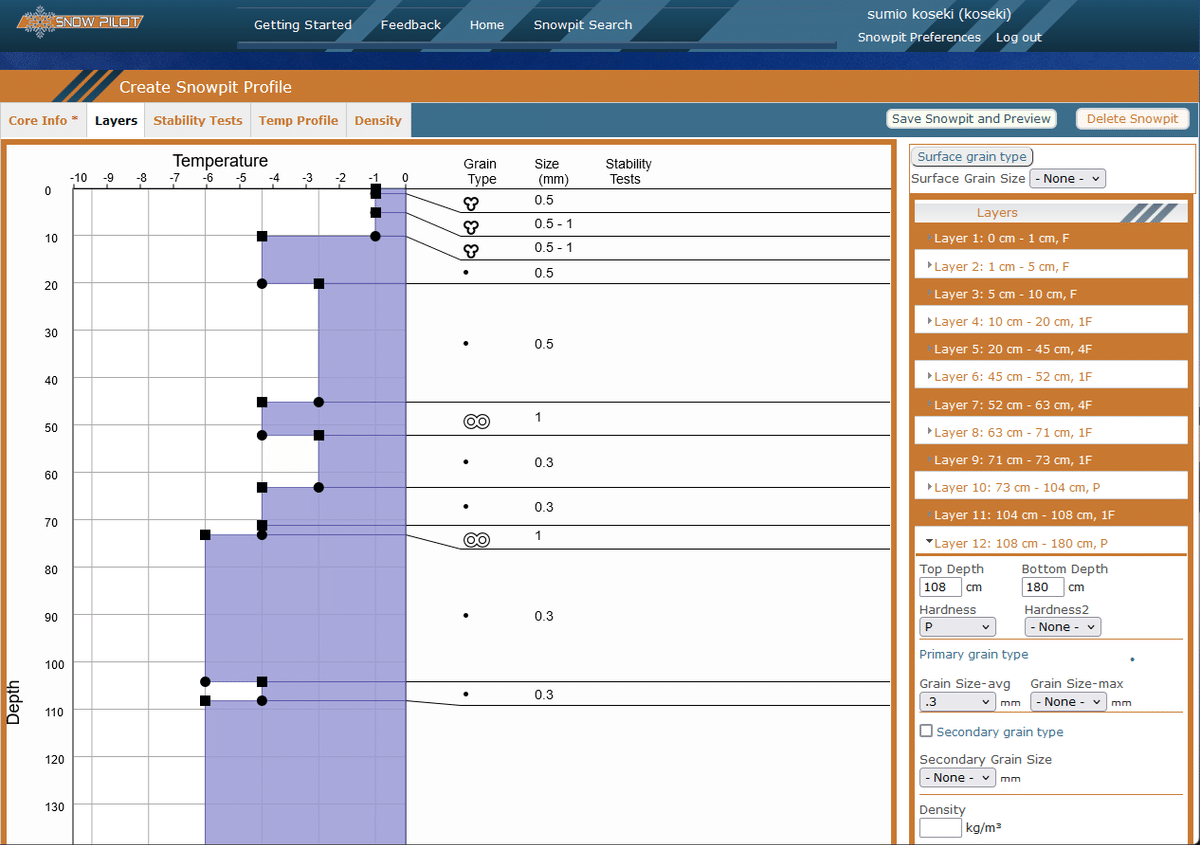Click Primary grain type link
This screenshot has height=845, width=1200.
point(974,655)
